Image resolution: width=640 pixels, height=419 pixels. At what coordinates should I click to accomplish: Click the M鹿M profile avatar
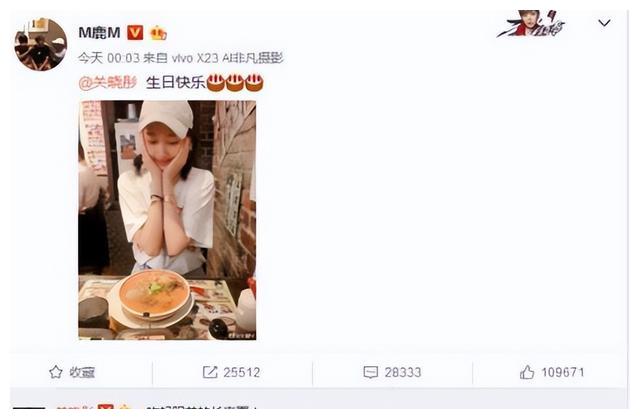click(40, 44)
